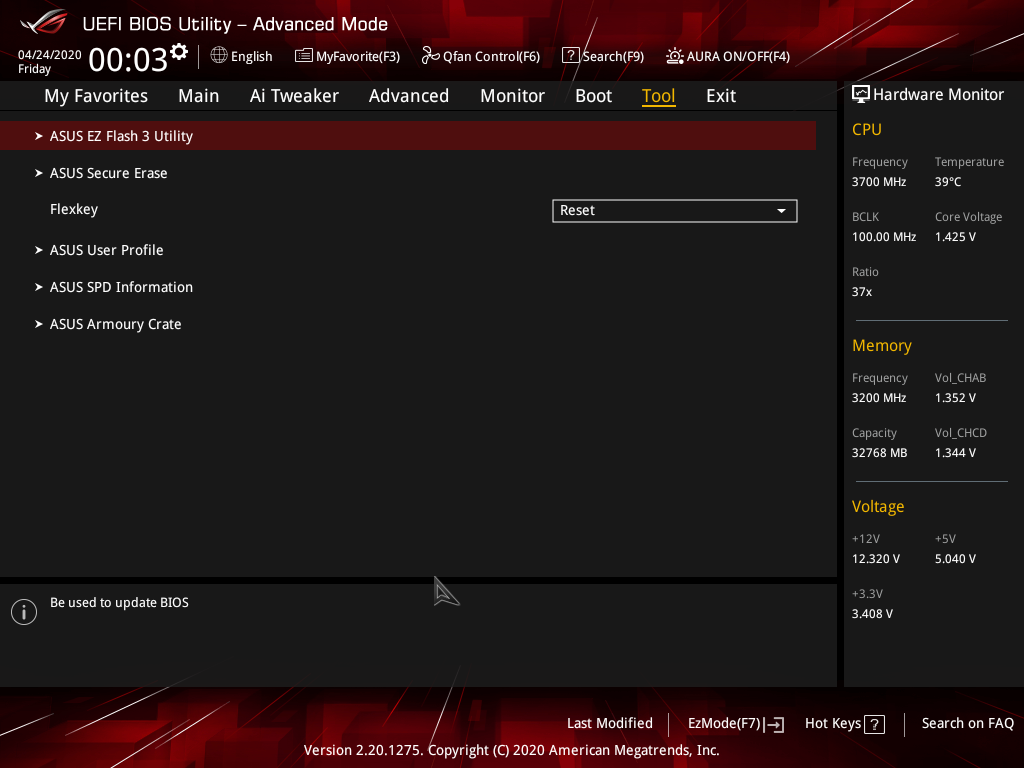Click Vol_CHCD value 1.344 V
Viewport: 1024px width, 768px height.
coord(955,453)
